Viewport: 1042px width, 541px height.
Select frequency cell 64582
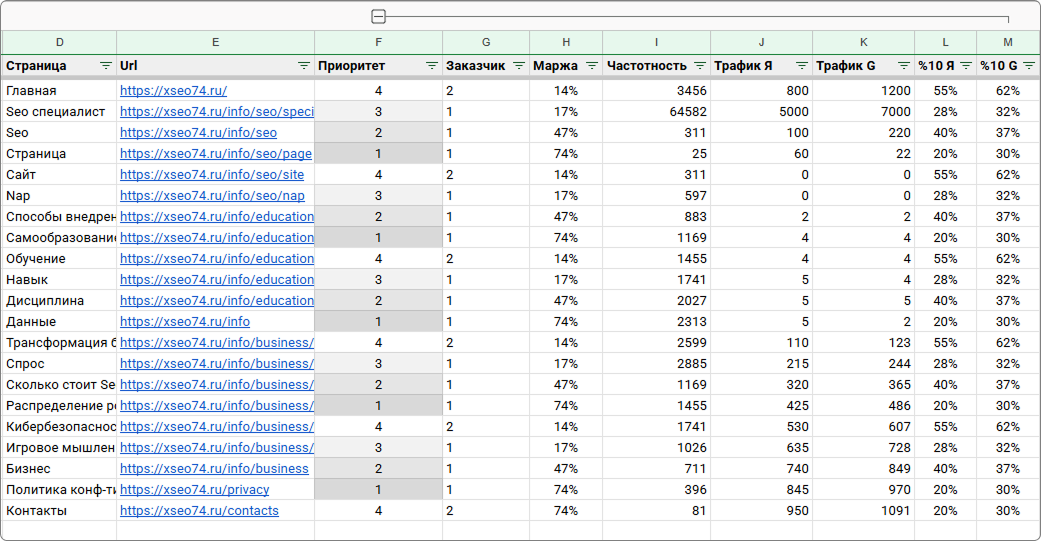click(657, 112)
